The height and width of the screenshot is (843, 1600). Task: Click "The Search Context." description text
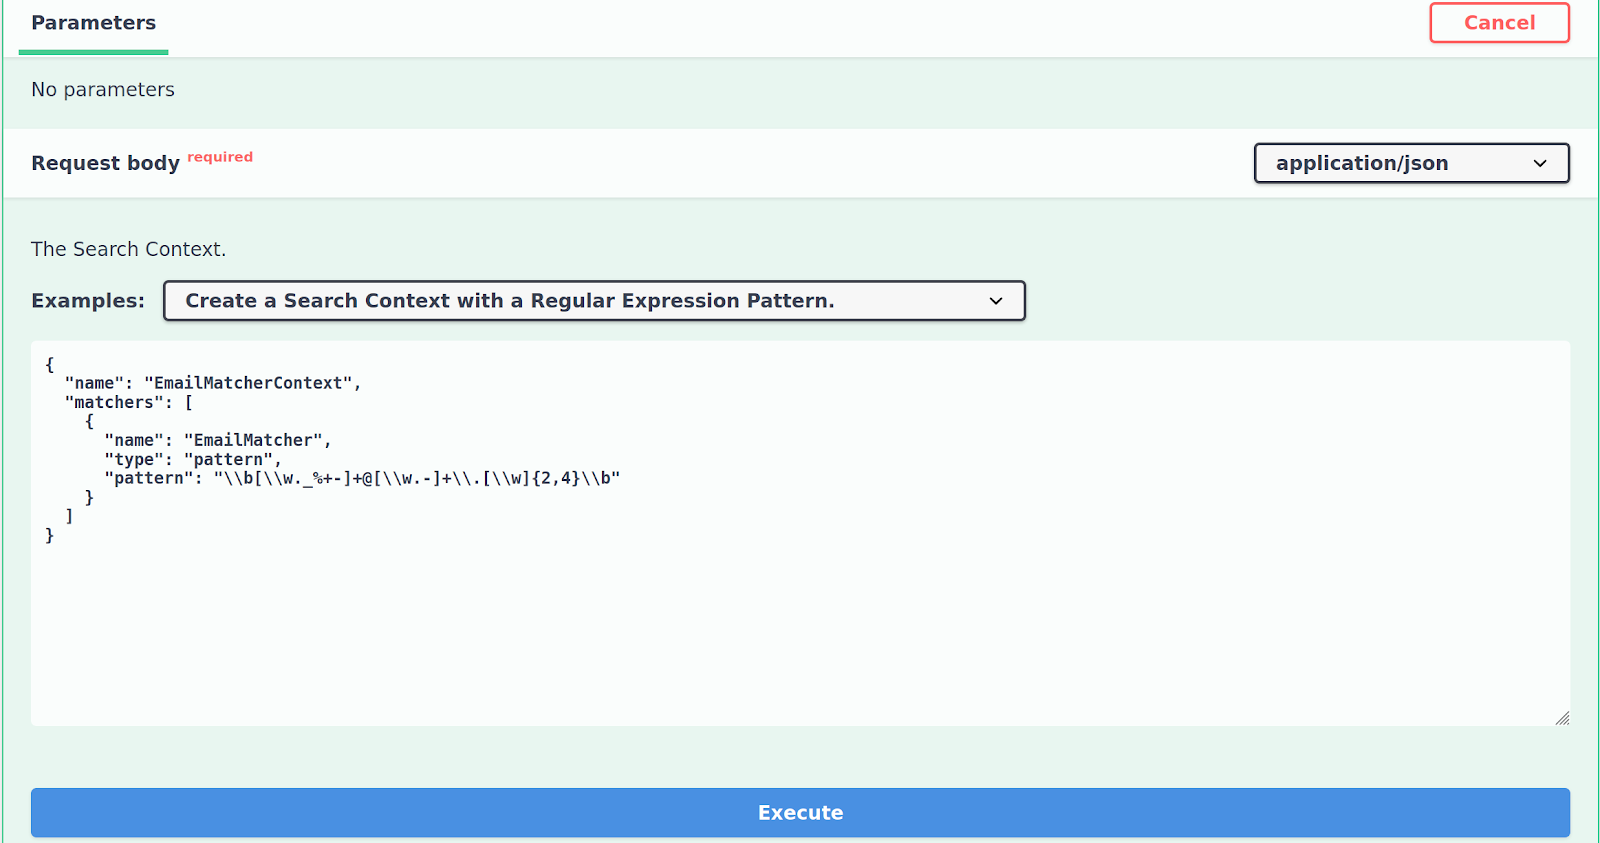point(128,249)
